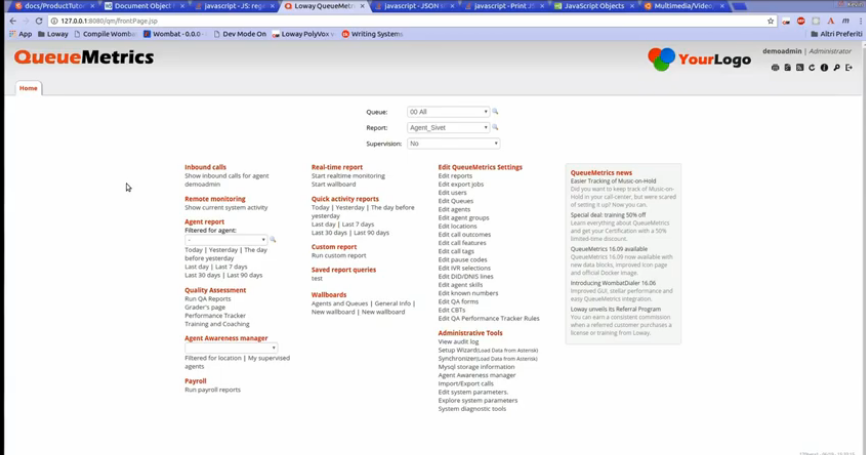Open Agents and Queues wallboard
866x455 pixels.
(x=340, y=303)
